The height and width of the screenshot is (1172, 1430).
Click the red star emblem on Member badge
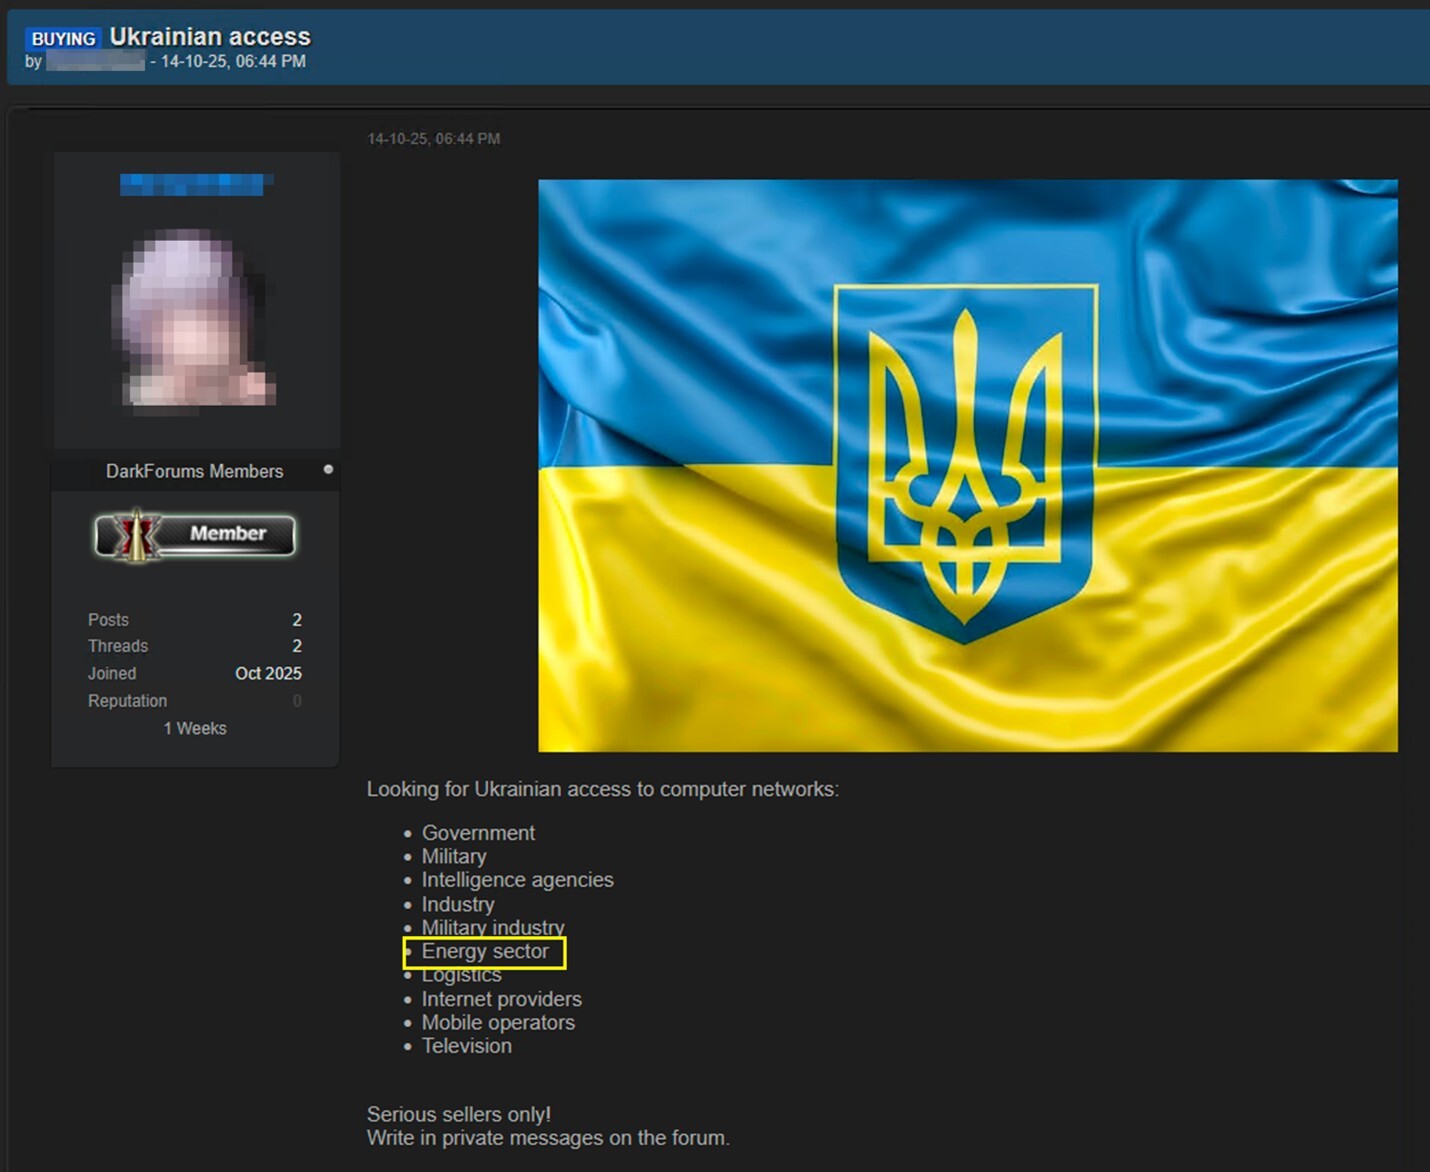(x=134, y=536)
